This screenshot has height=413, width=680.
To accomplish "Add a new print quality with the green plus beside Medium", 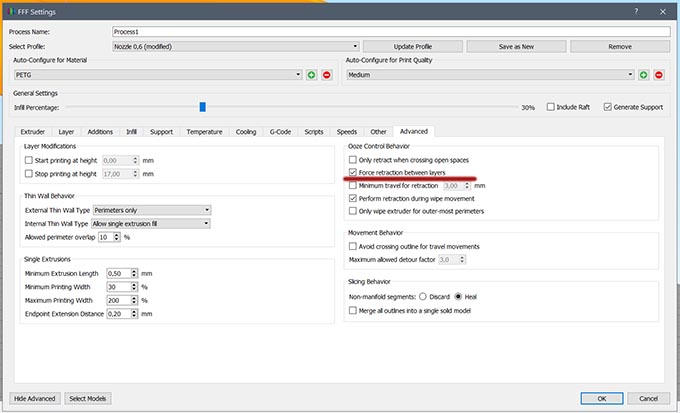I will (644, 75).
